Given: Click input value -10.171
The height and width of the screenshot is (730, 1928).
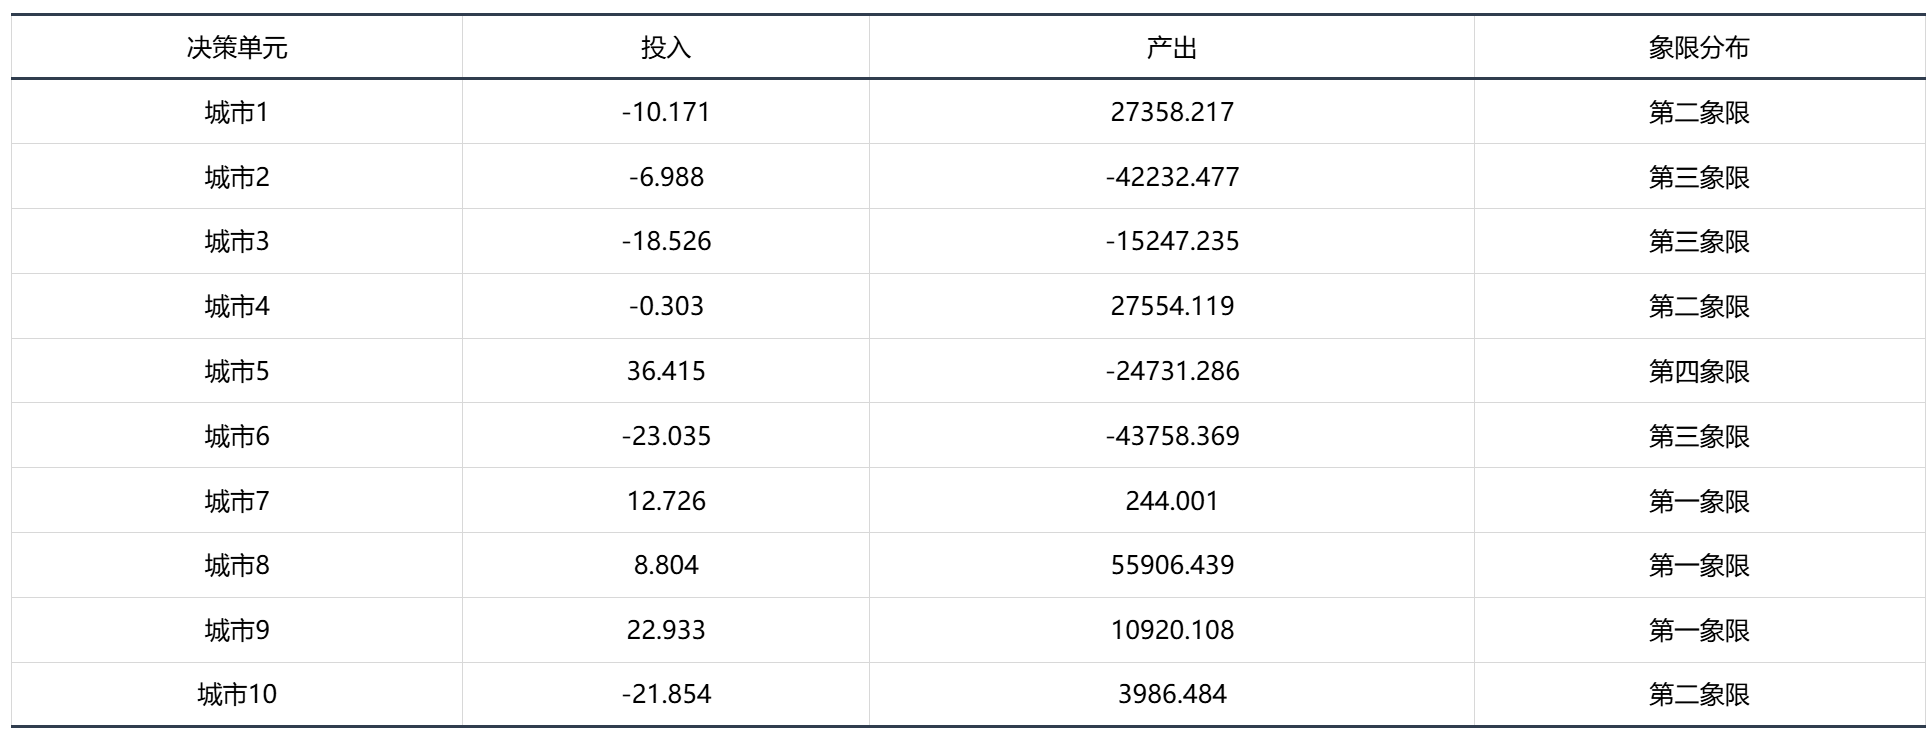Looking at the screenshot, I should coord(666,112).
